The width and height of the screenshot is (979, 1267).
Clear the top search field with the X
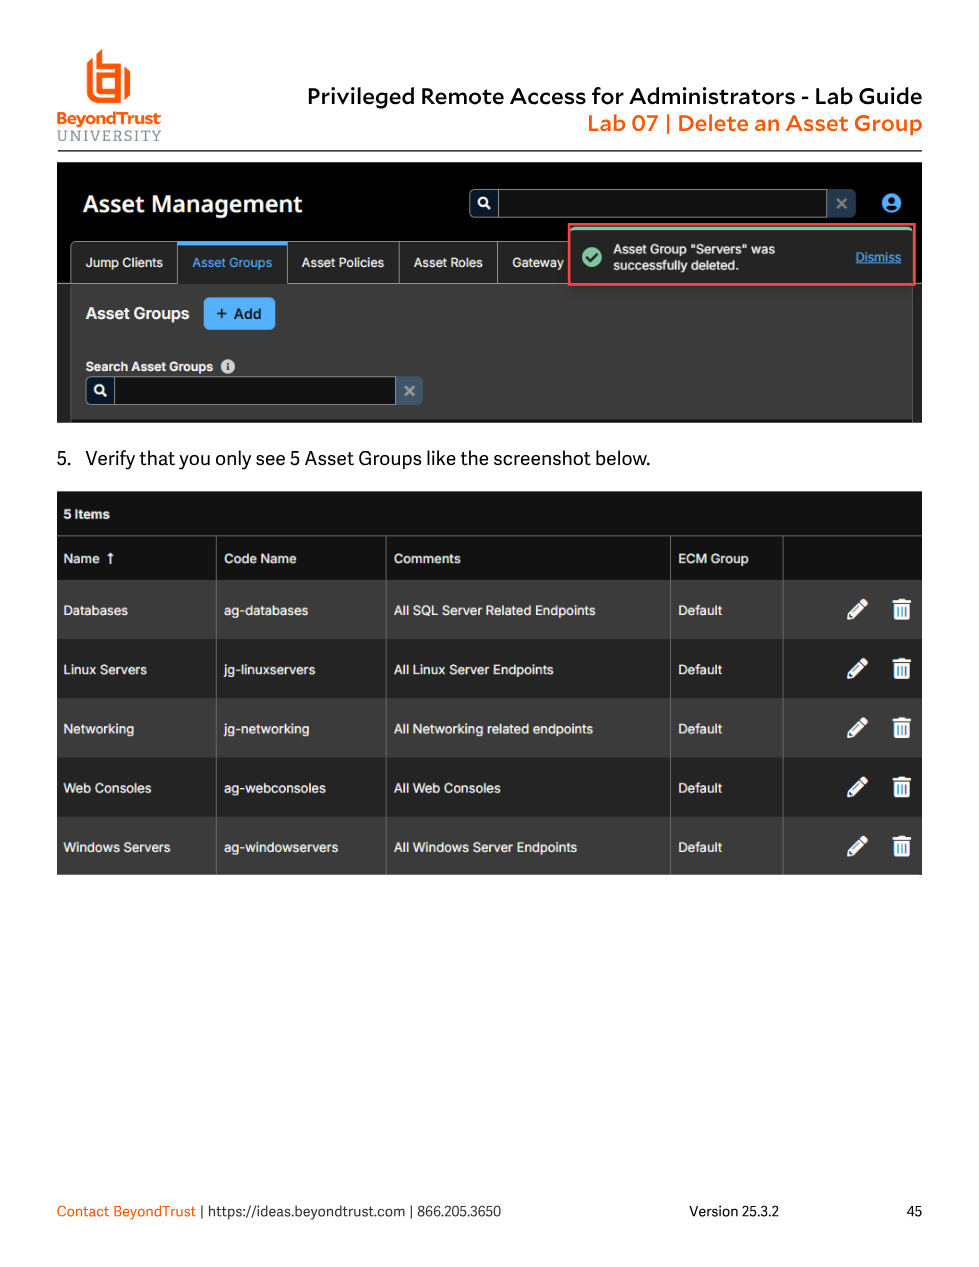tap(841, 203)
